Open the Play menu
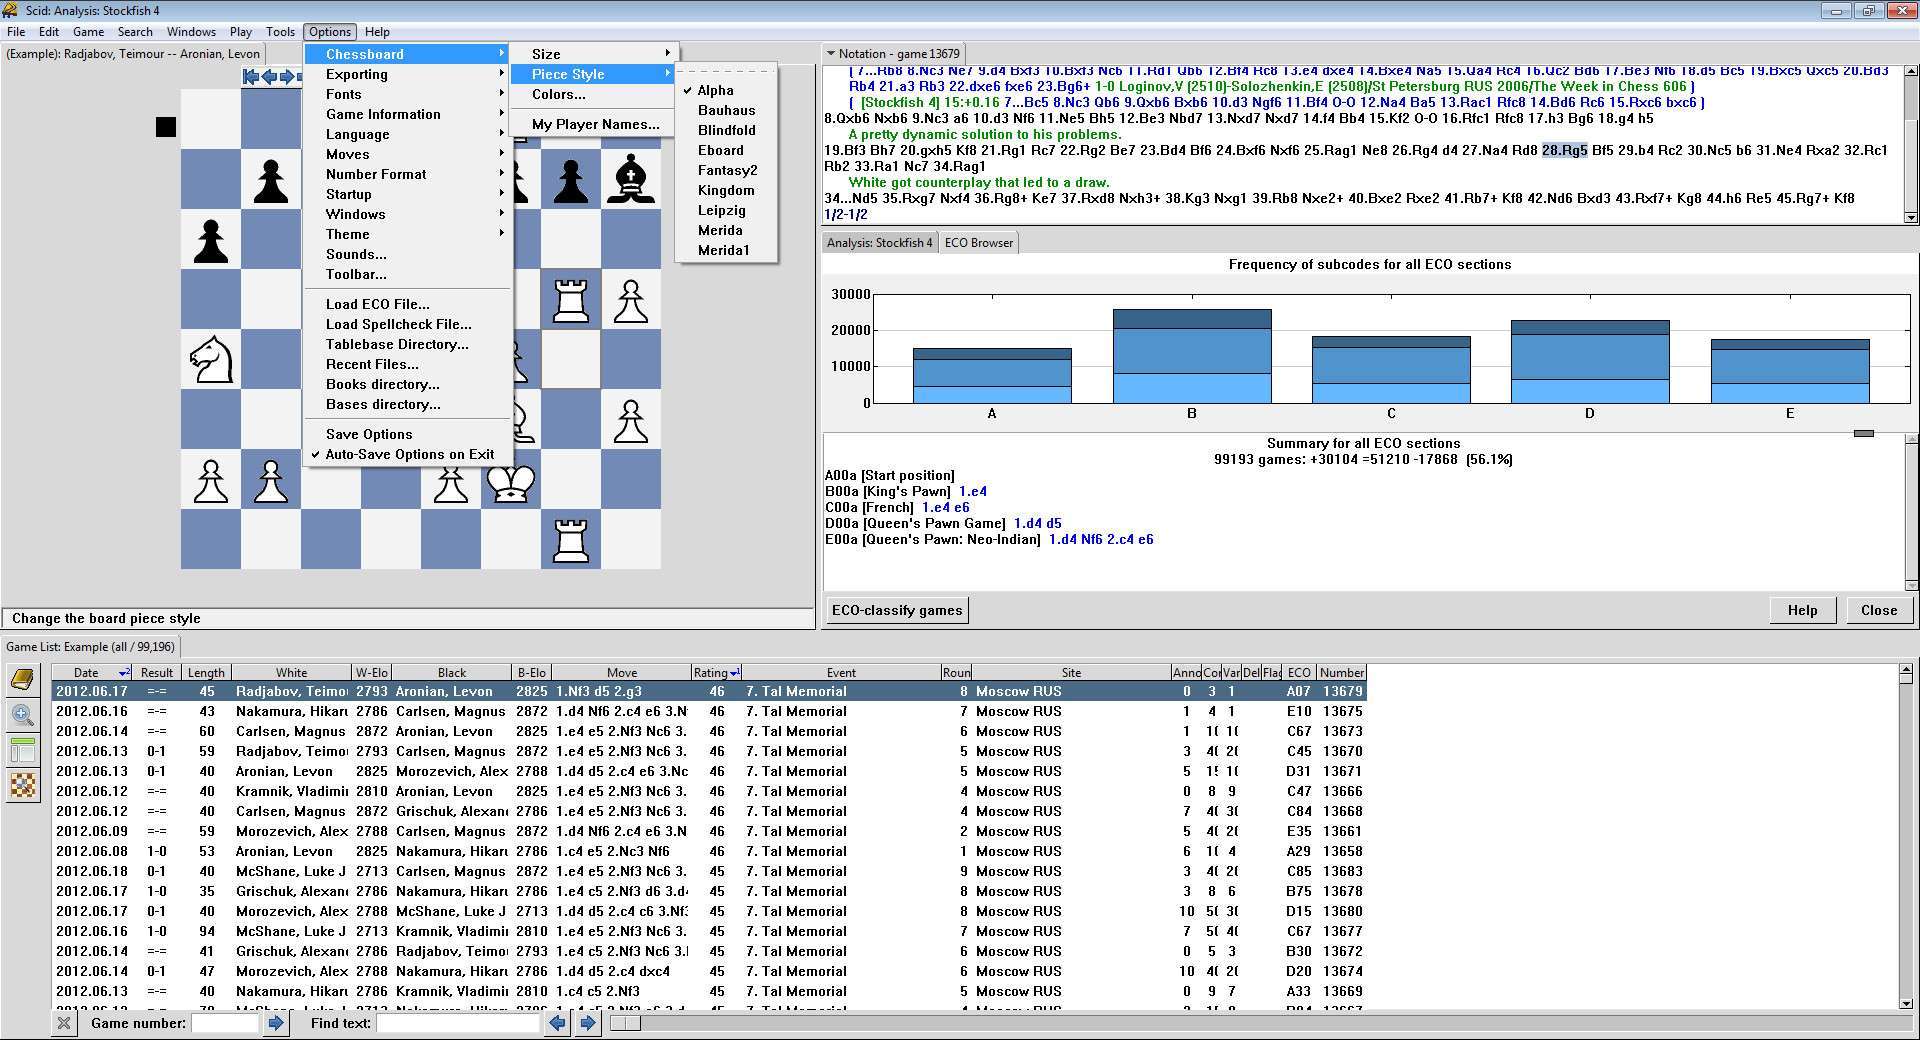The height and width of the screenshot is (1040, 1920). point(240,31)
